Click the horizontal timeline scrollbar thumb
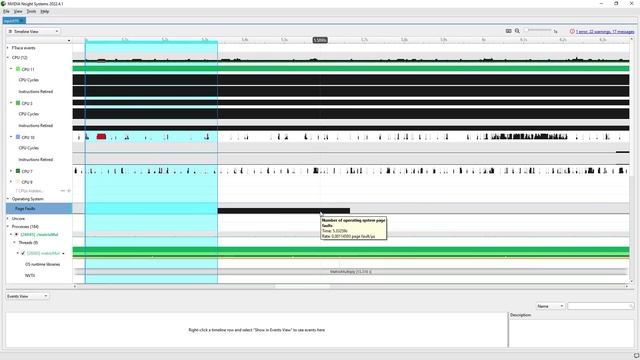 (x=302, y=286)
